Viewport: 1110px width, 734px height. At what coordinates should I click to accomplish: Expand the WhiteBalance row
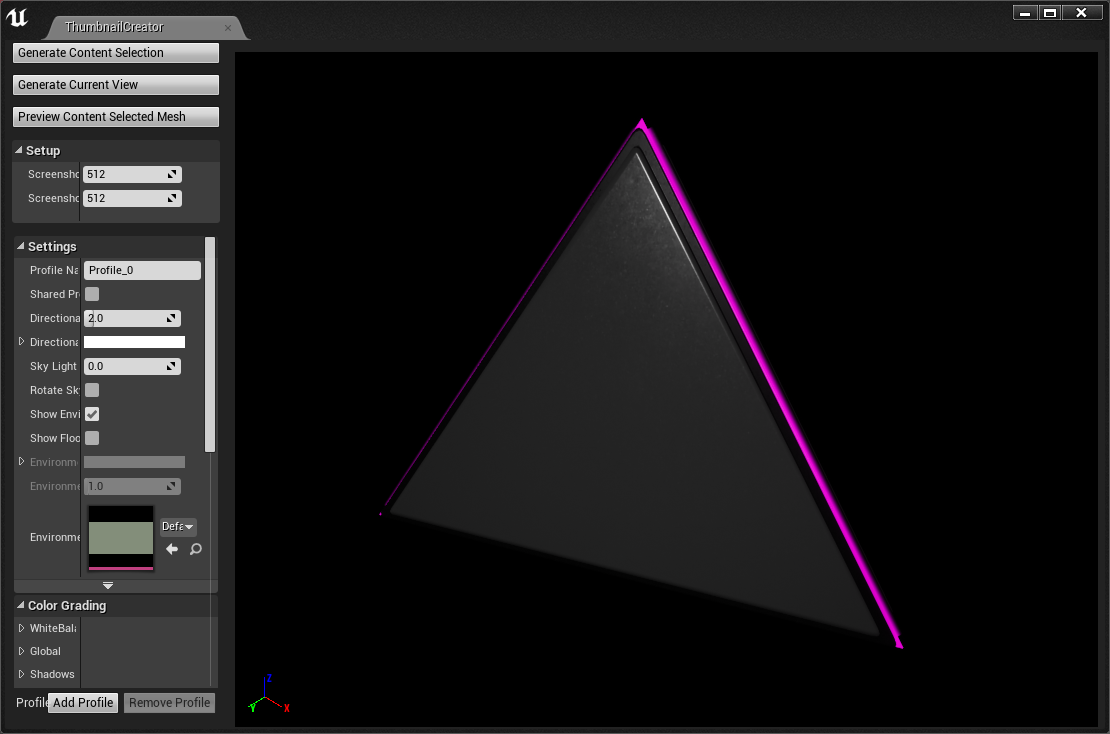(21, 628)
